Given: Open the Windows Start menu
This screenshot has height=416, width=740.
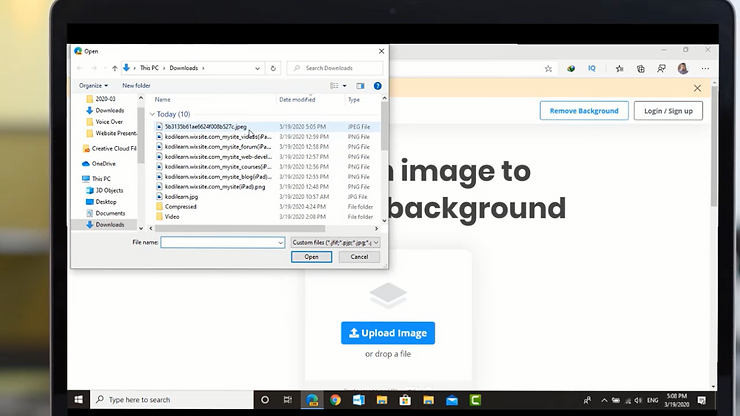Looking at the screenshot, I should pos(79,400).
